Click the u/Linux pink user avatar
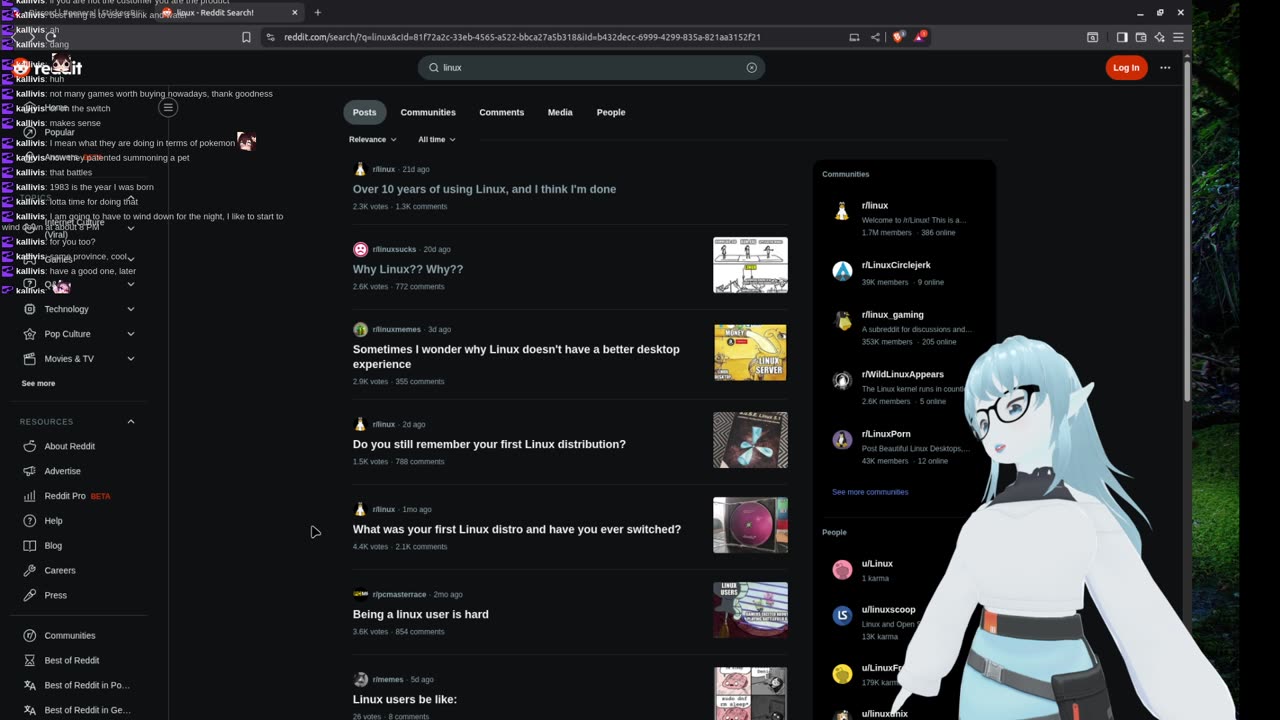1280x720 pixels. coord(842,569)
